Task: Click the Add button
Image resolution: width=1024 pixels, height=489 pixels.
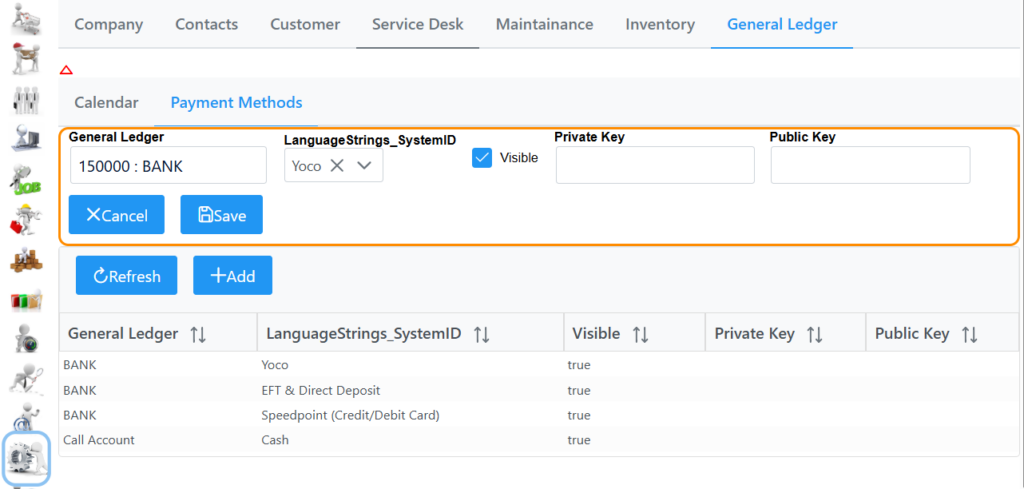Action: tap(232, 276)
